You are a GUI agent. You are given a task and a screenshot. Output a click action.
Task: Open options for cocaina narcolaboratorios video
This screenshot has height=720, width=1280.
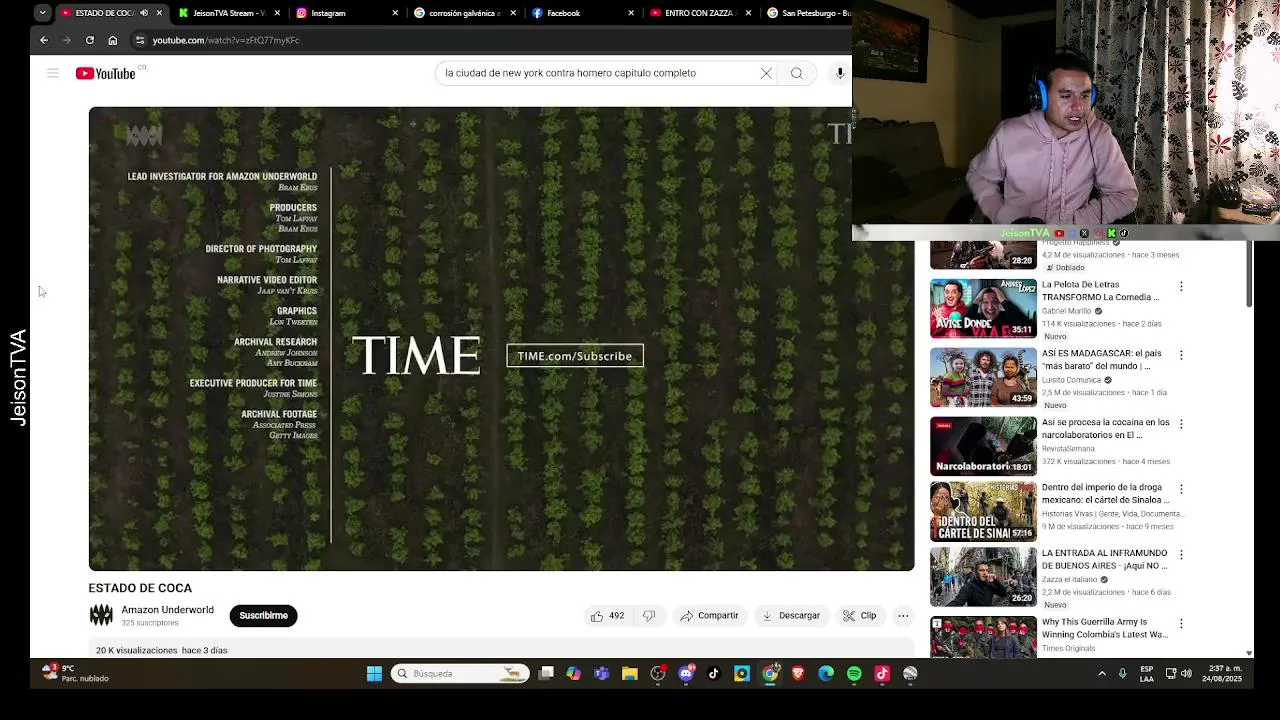click(1181, 424)
